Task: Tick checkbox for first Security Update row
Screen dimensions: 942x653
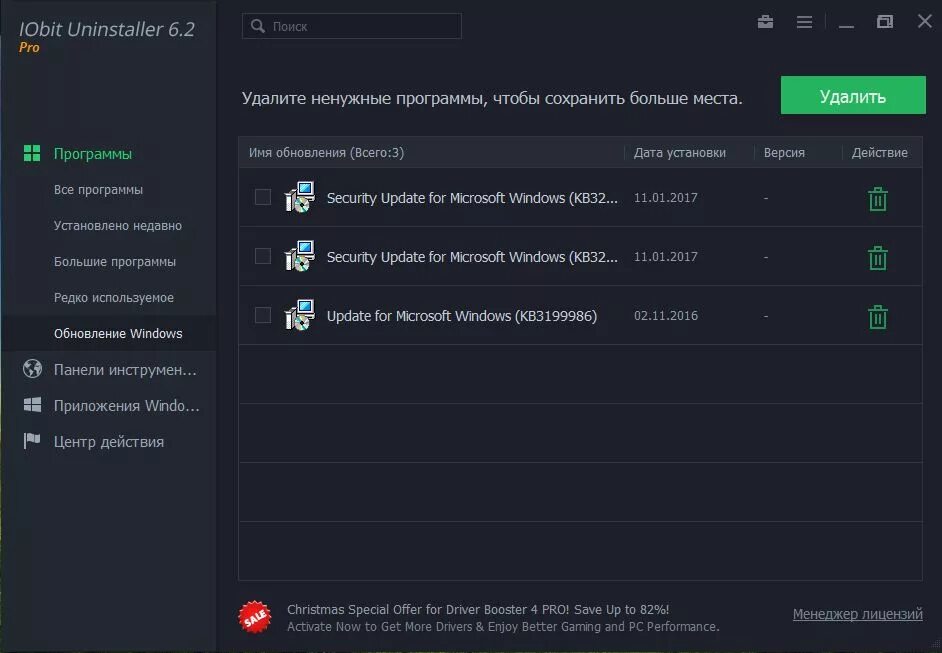Action: 263,197
